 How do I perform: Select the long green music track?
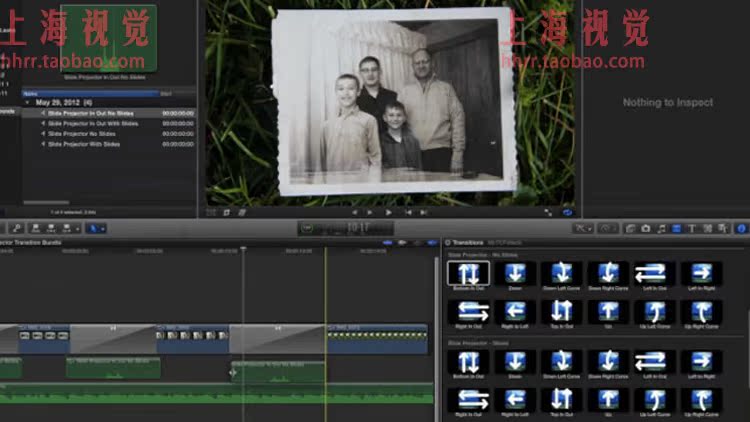point(217,393)
